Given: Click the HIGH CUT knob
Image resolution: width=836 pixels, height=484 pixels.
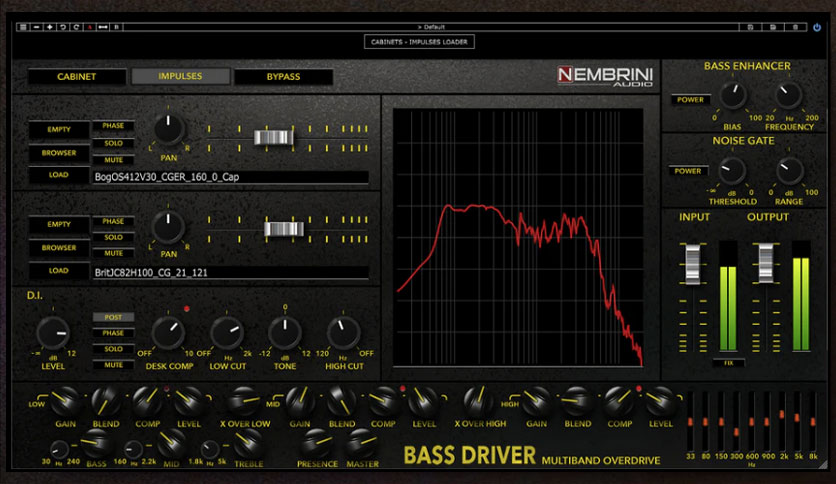Looking at the screenshot, I should click(x=343, y=333).
